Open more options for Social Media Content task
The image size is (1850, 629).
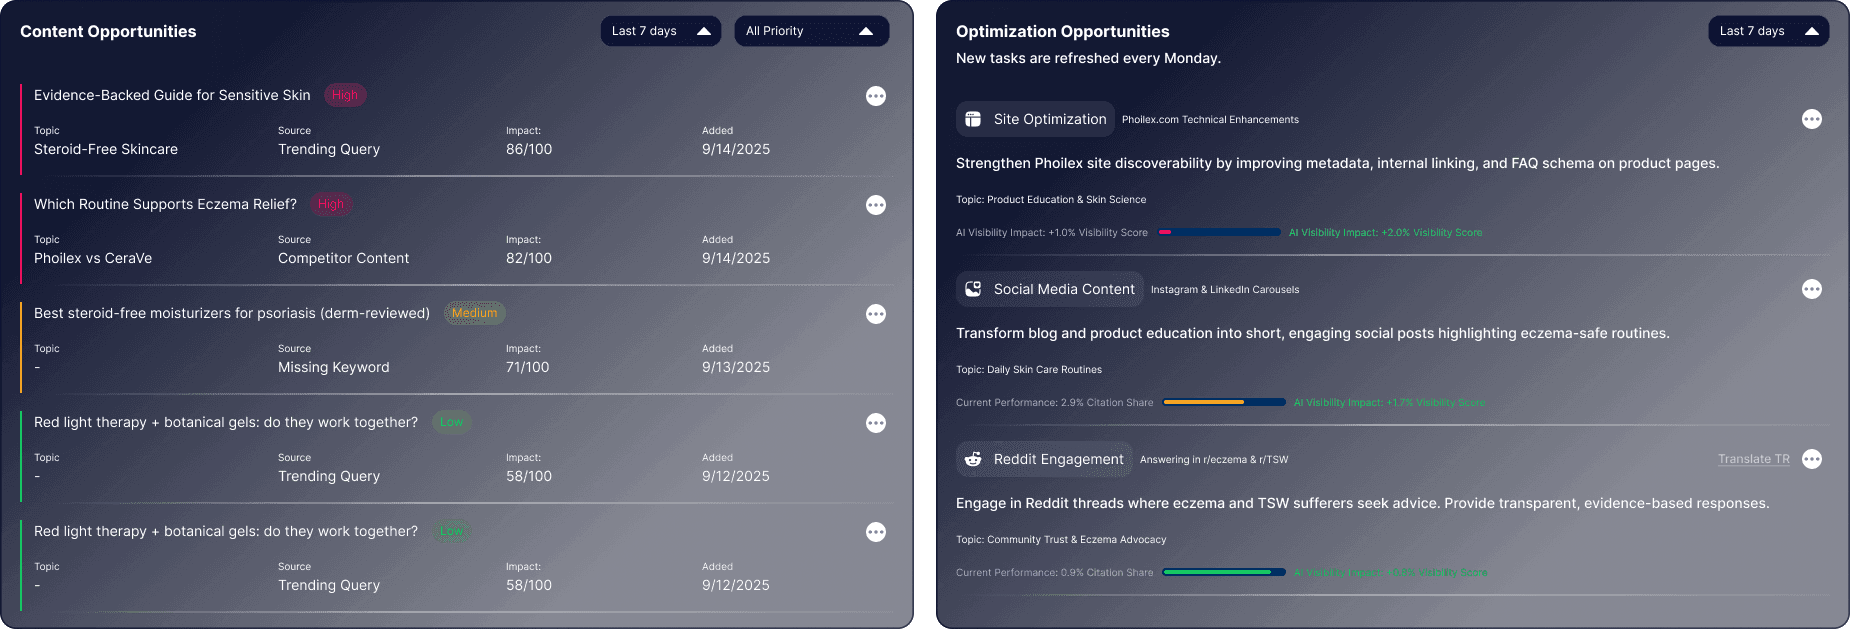1812,289
